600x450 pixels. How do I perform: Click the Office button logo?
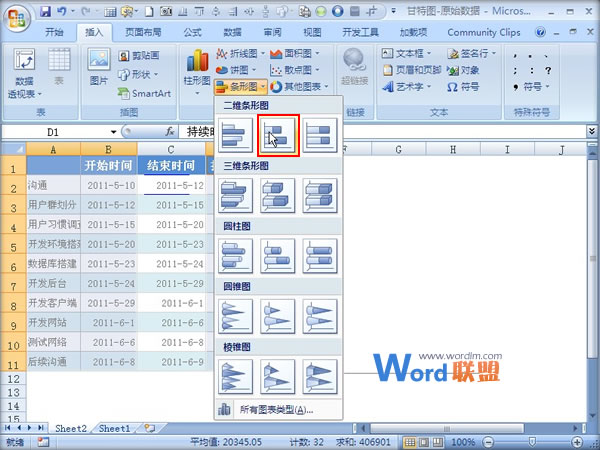coord(16,18)
